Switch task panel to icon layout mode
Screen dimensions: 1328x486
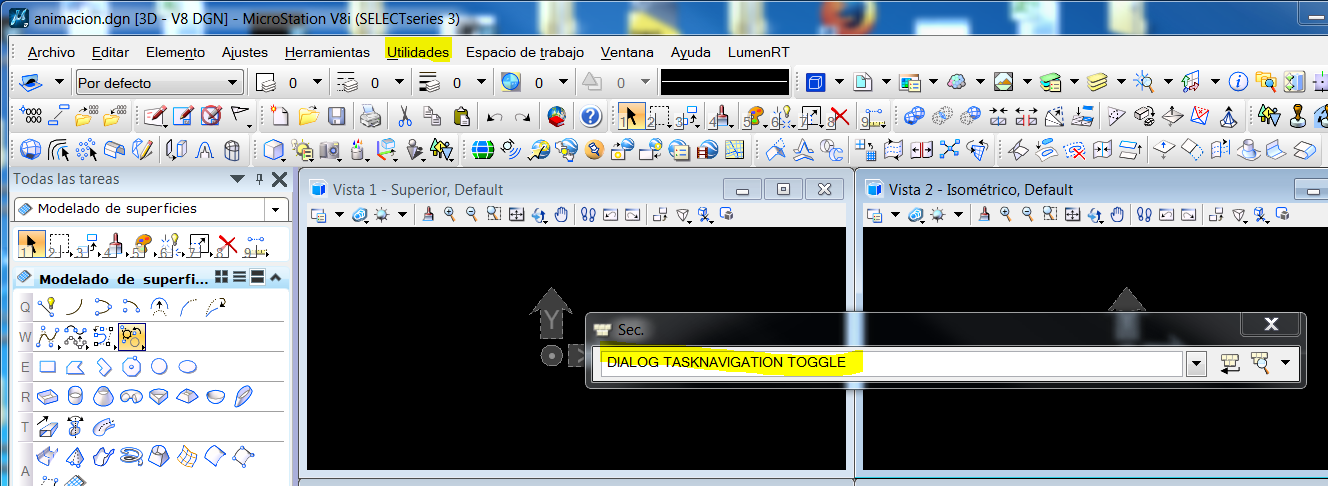click(222, 278)
